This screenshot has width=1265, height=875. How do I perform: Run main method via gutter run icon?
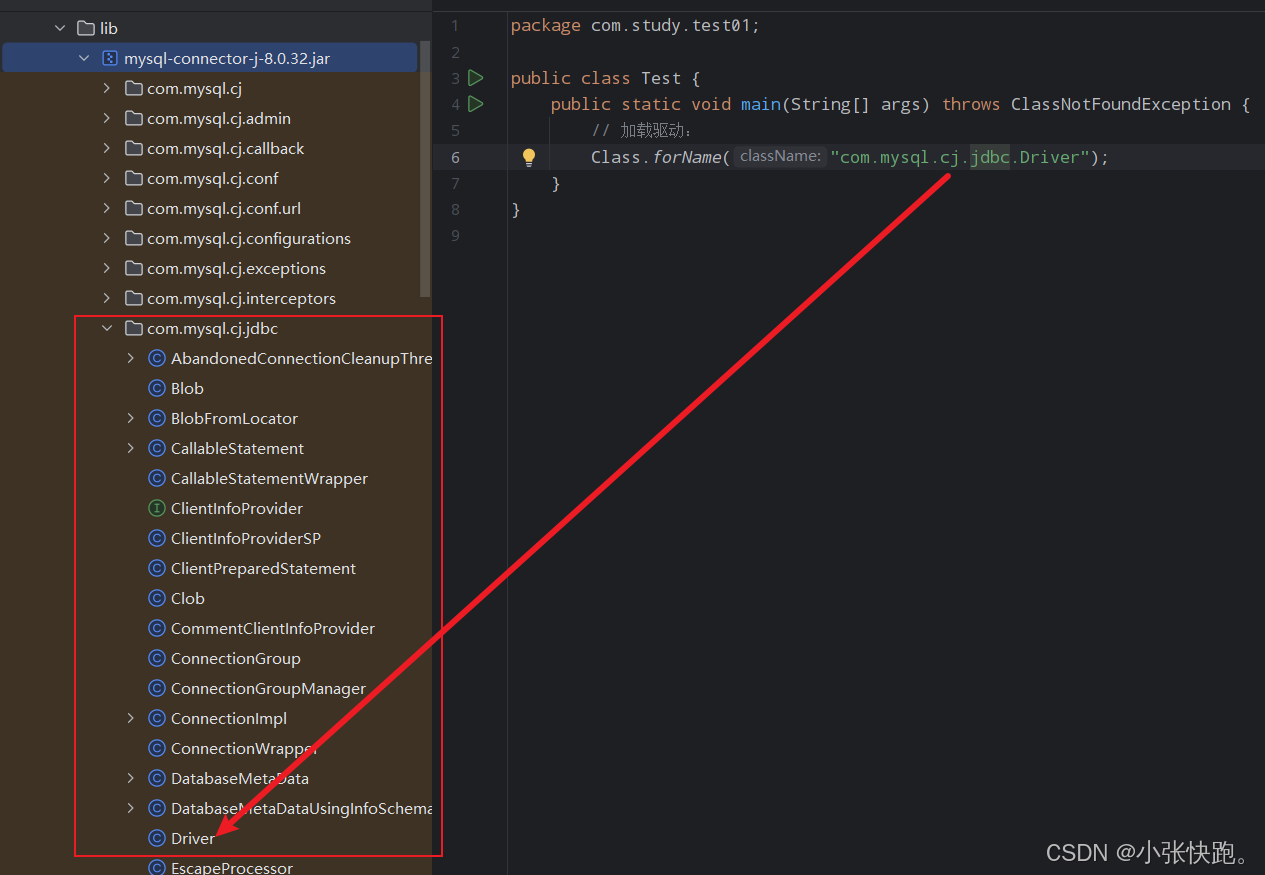click(x=476, y=104)
